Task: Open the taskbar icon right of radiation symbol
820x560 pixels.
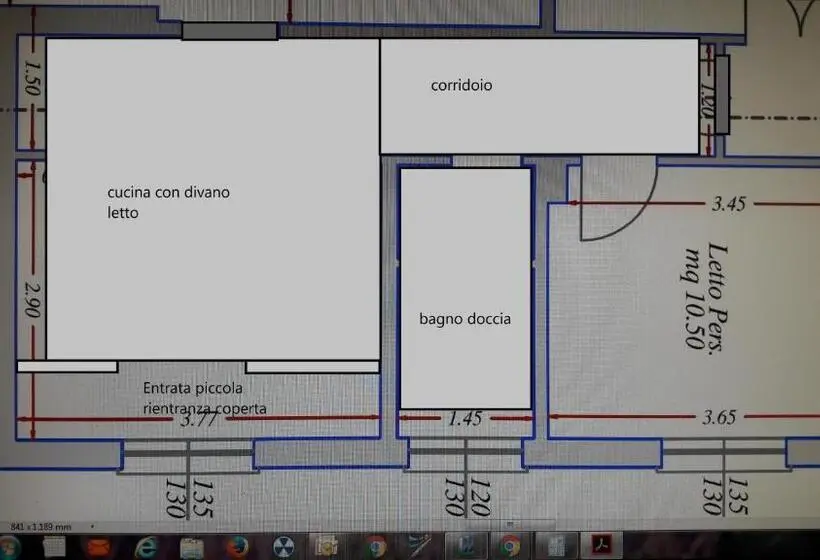Action: click(328, 547)
